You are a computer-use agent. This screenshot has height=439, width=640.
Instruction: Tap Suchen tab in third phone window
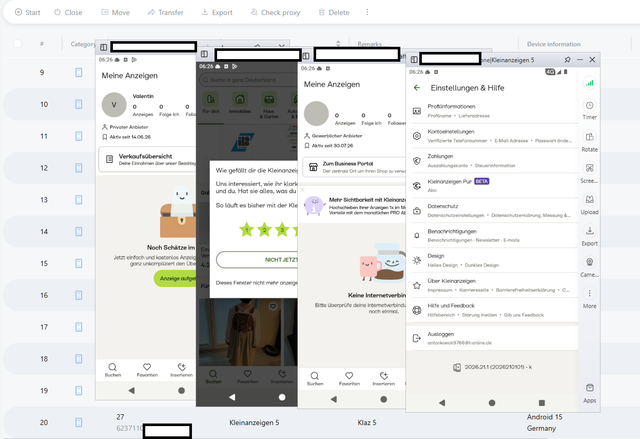click(x=315, y=379)
